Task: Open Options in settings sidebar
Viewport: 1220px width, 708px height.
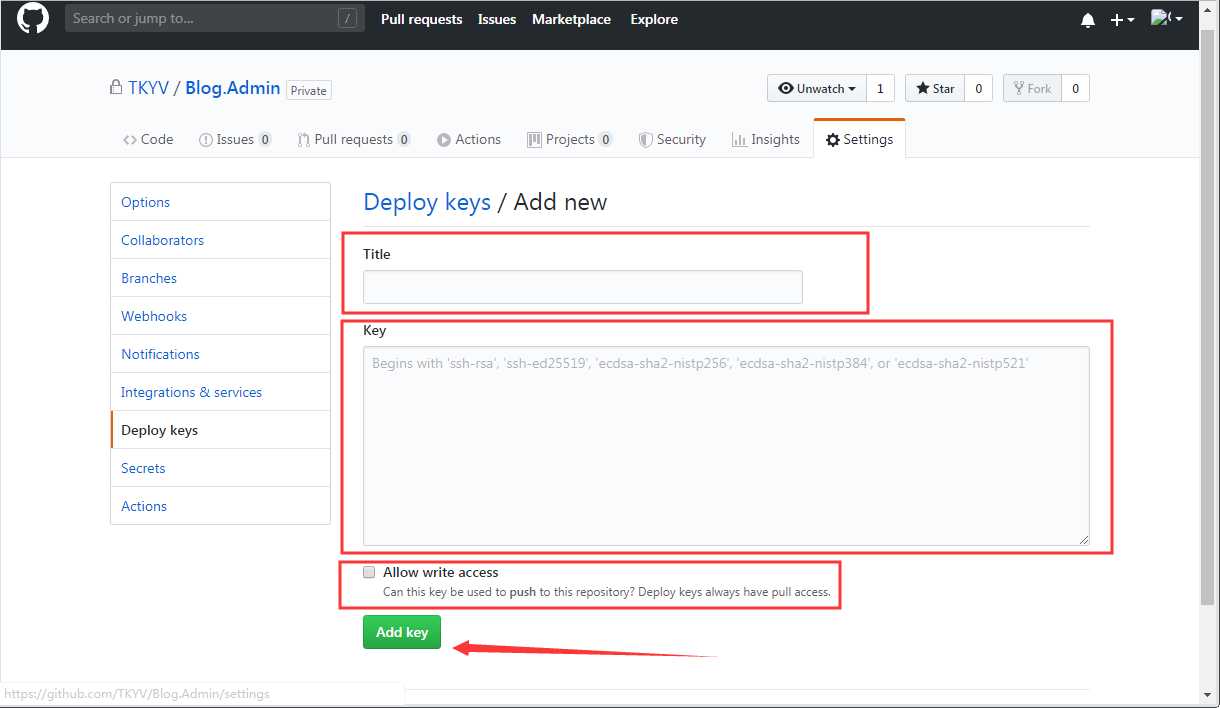Action: tap(220, 202)
